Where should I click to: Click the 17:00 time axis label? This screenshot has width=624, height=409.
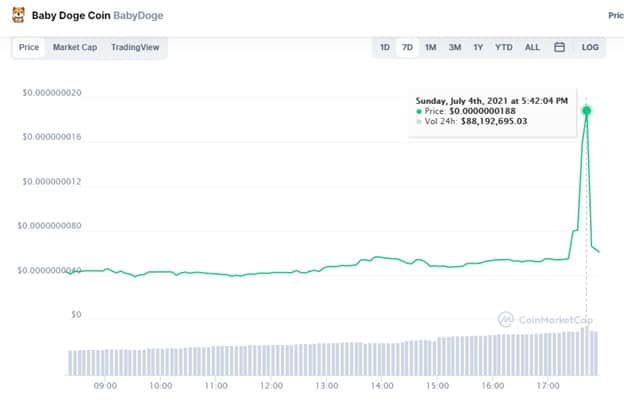(548, 386)
